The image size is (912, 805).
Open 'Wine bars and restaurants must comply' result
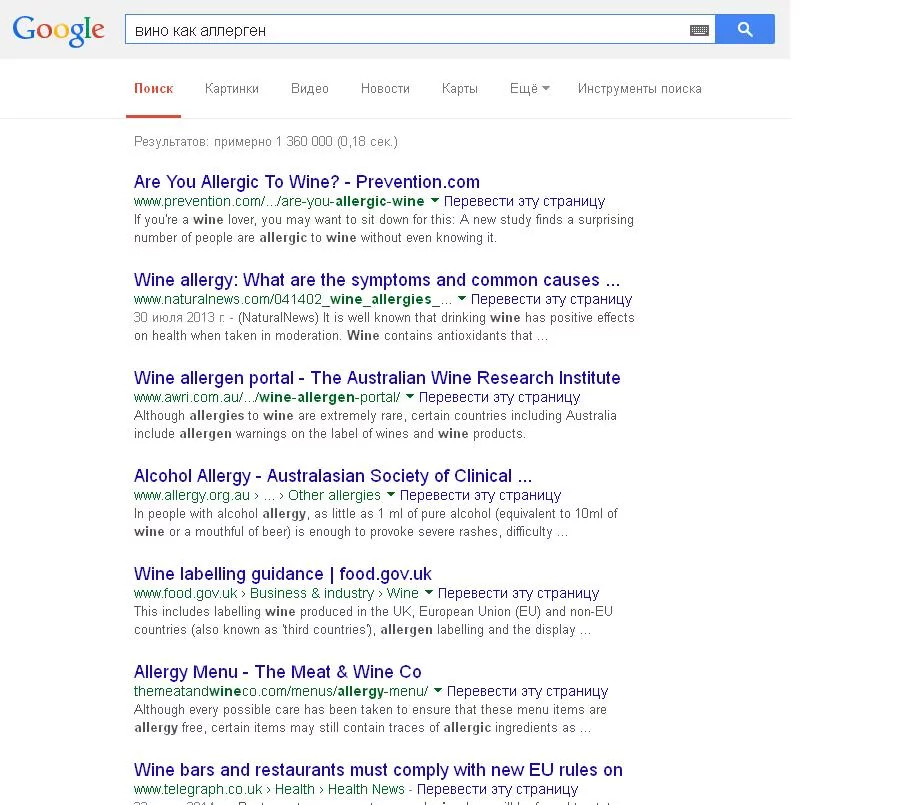[378, 770]
